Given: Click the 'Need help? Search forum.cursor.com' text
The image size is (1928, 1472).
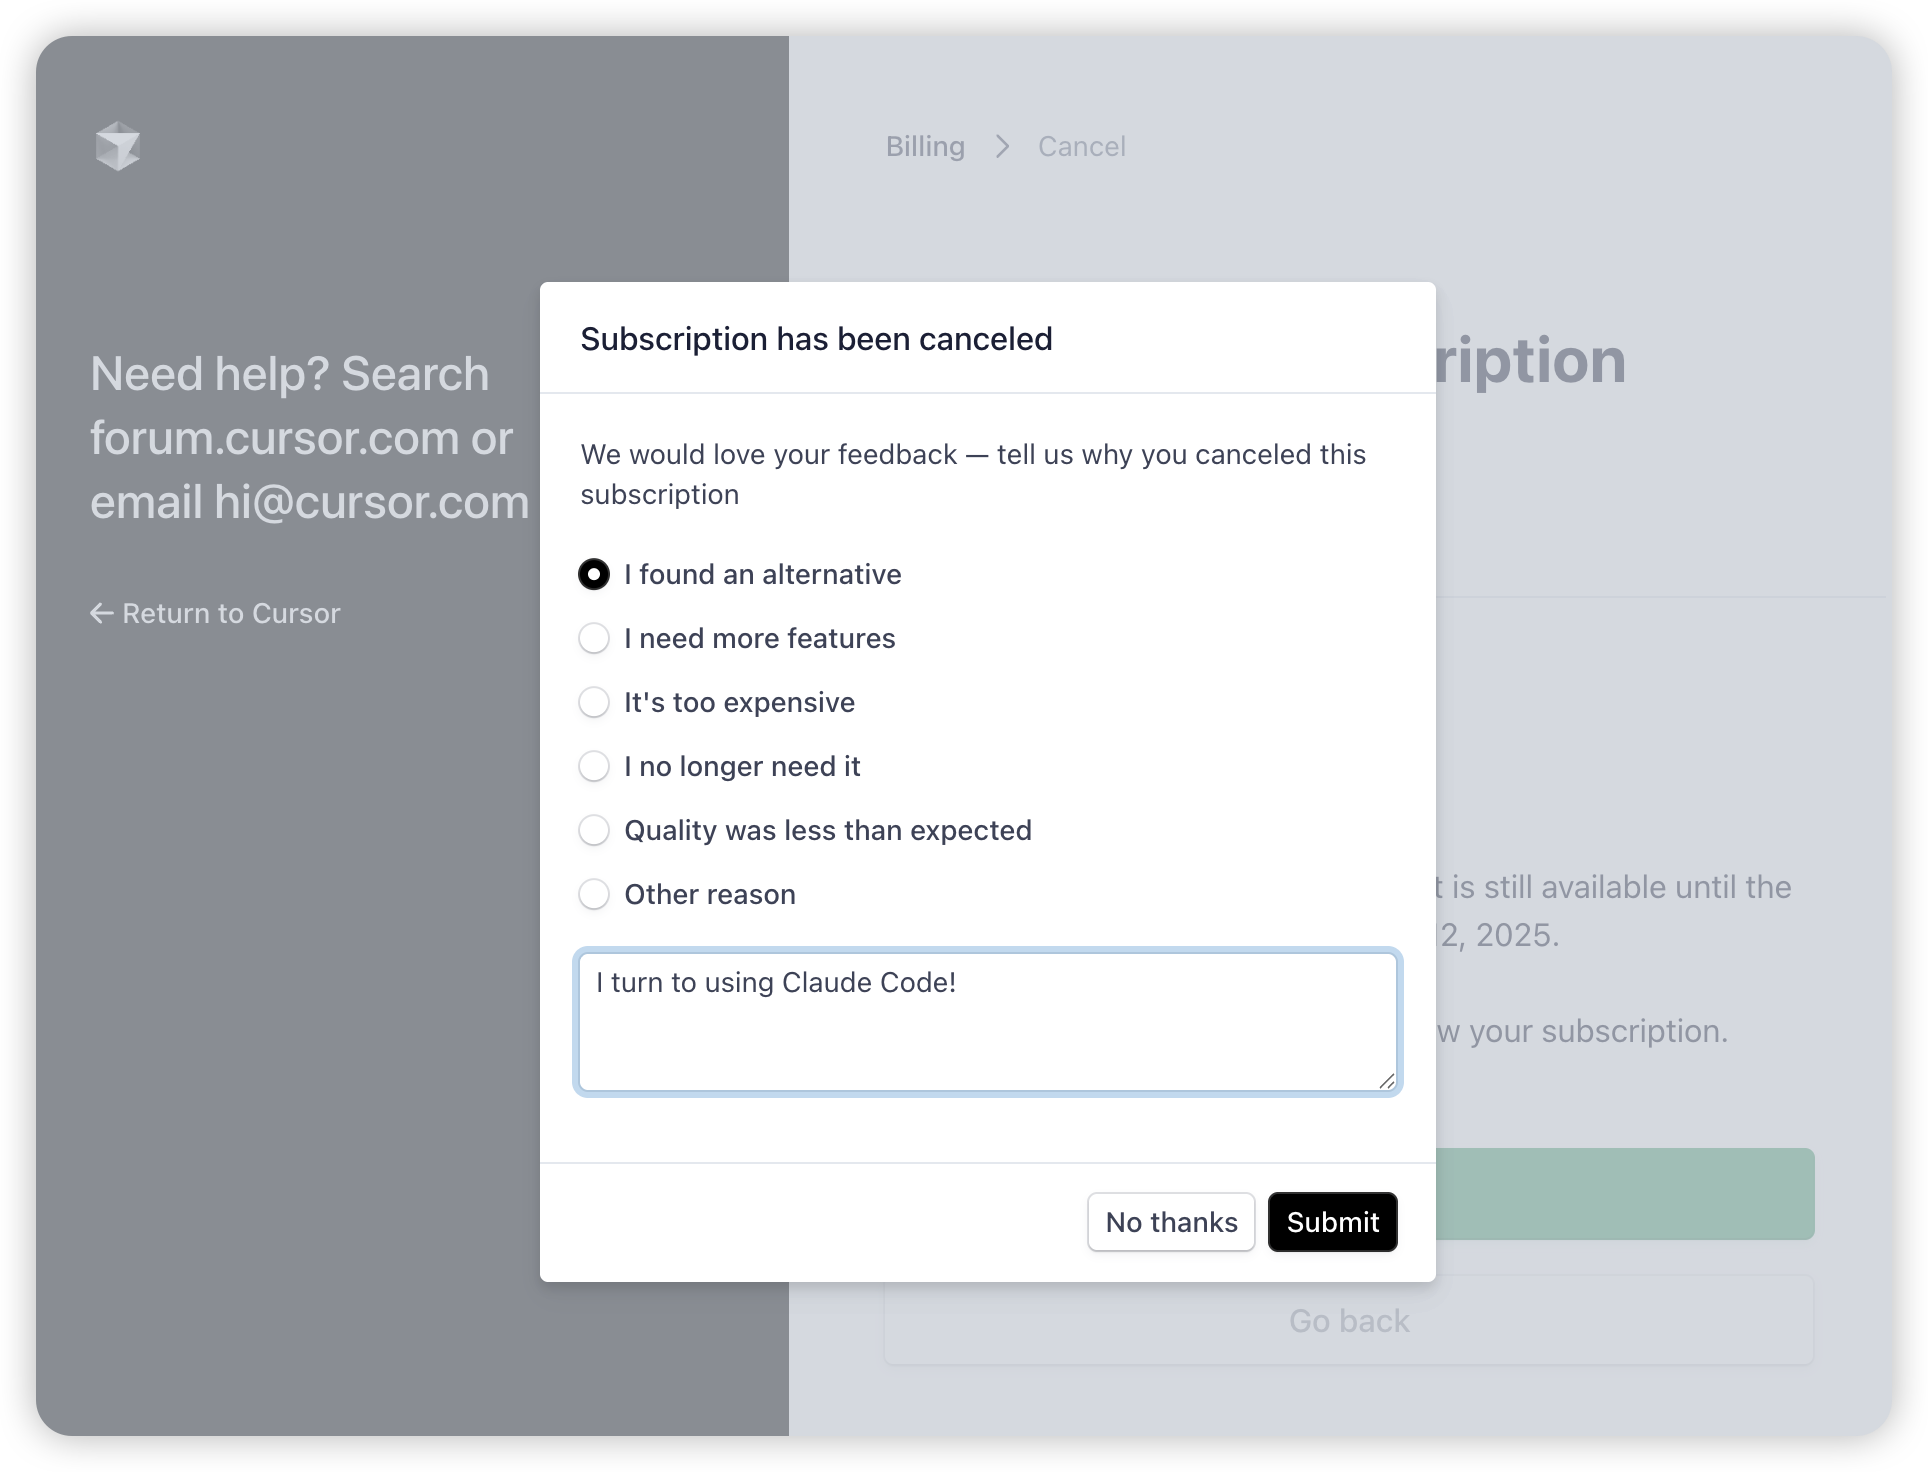Looking at the screenshot, I should tap(310, 438).
